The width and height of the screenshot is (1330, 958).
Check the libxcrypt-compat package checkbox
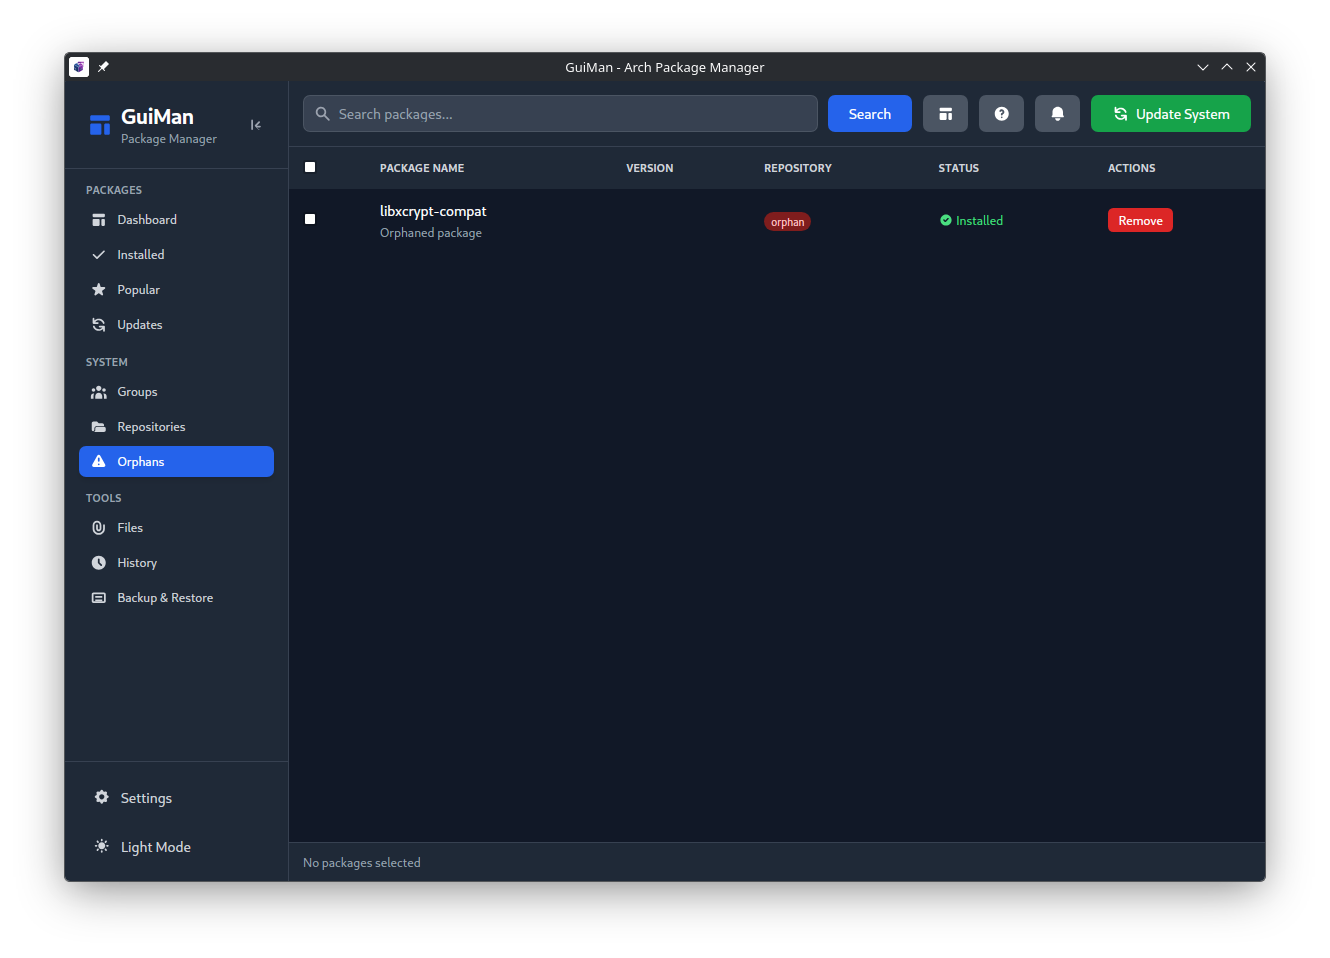tap(310, 219)
